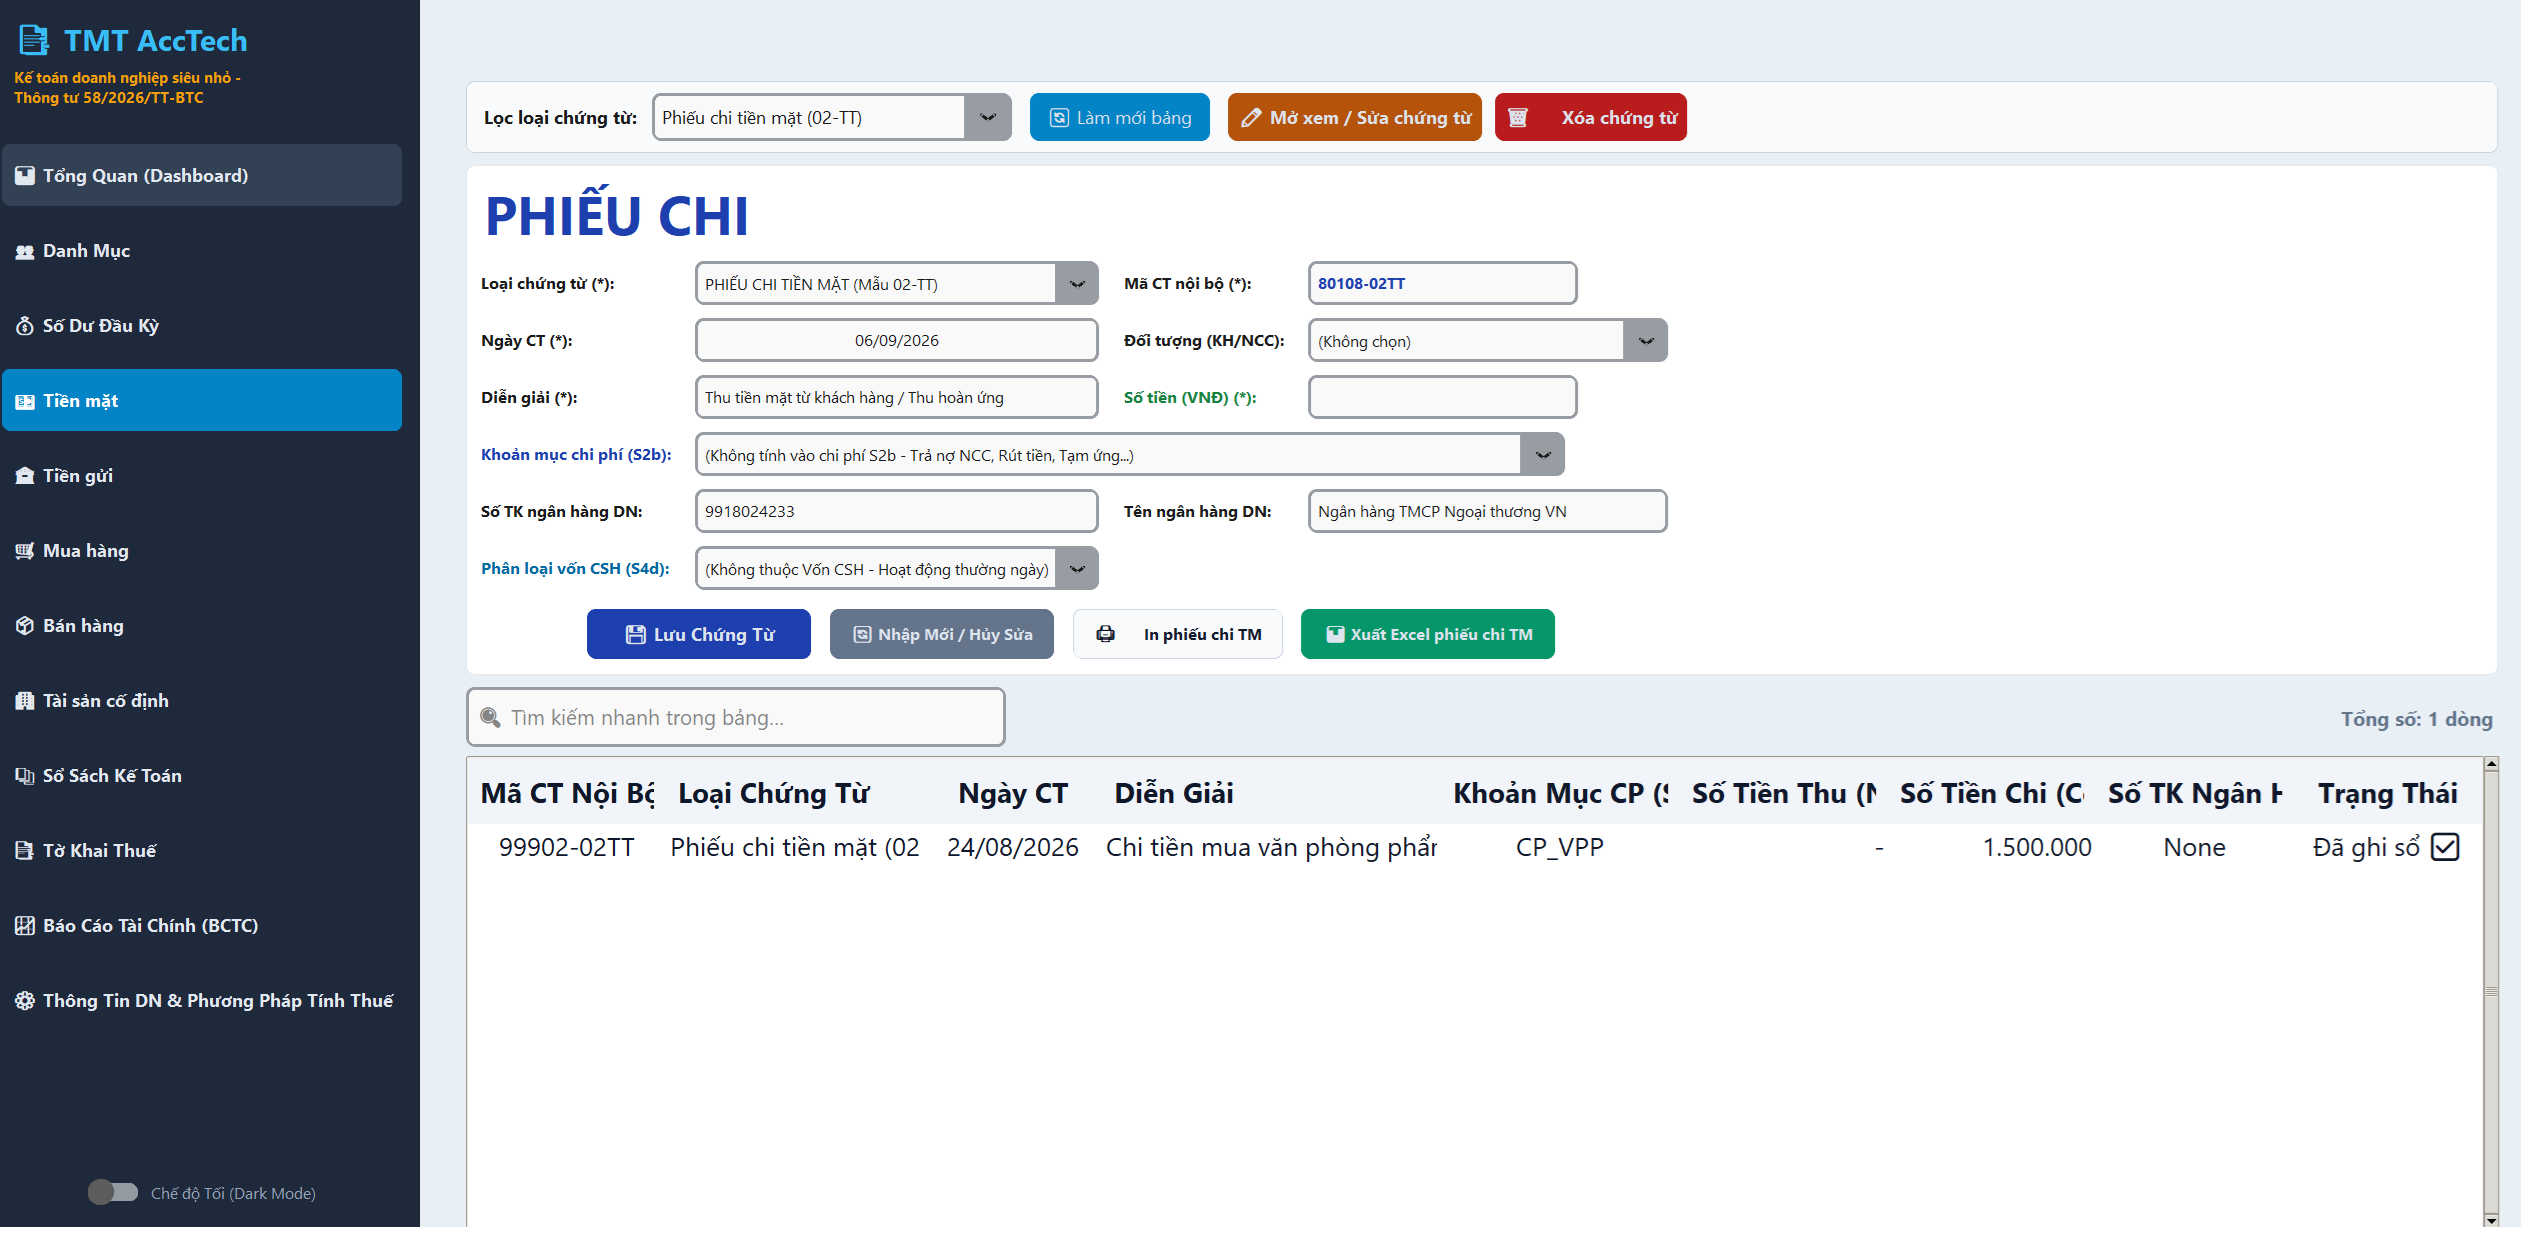Click the Mã CT nội bộ field

(x=1443, y=284)
